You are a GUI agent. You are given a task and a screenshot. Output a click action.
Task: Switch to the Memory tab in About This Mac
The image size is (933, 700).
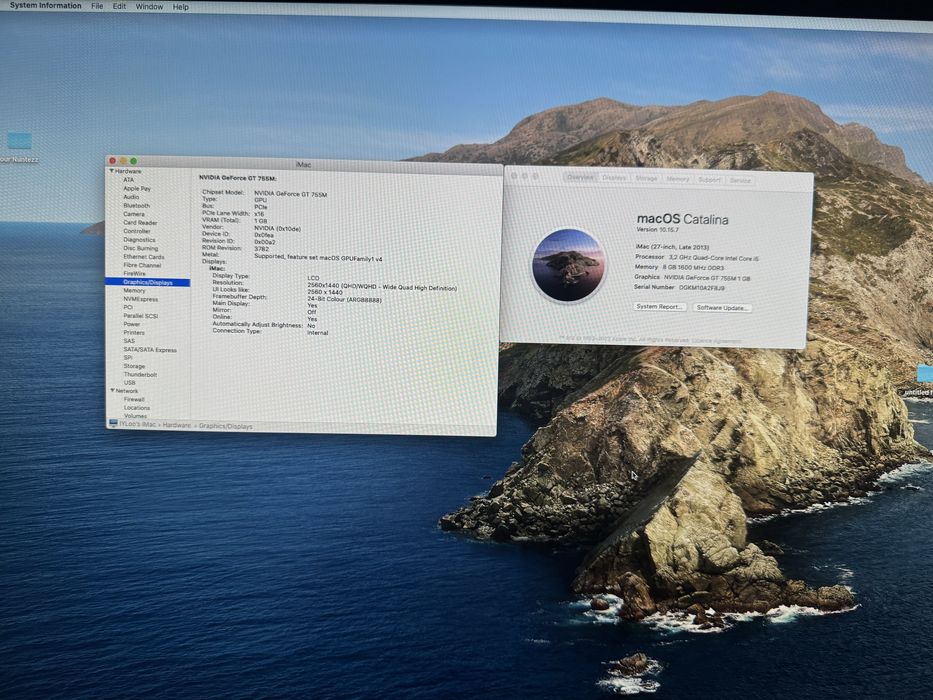point(678,179)
